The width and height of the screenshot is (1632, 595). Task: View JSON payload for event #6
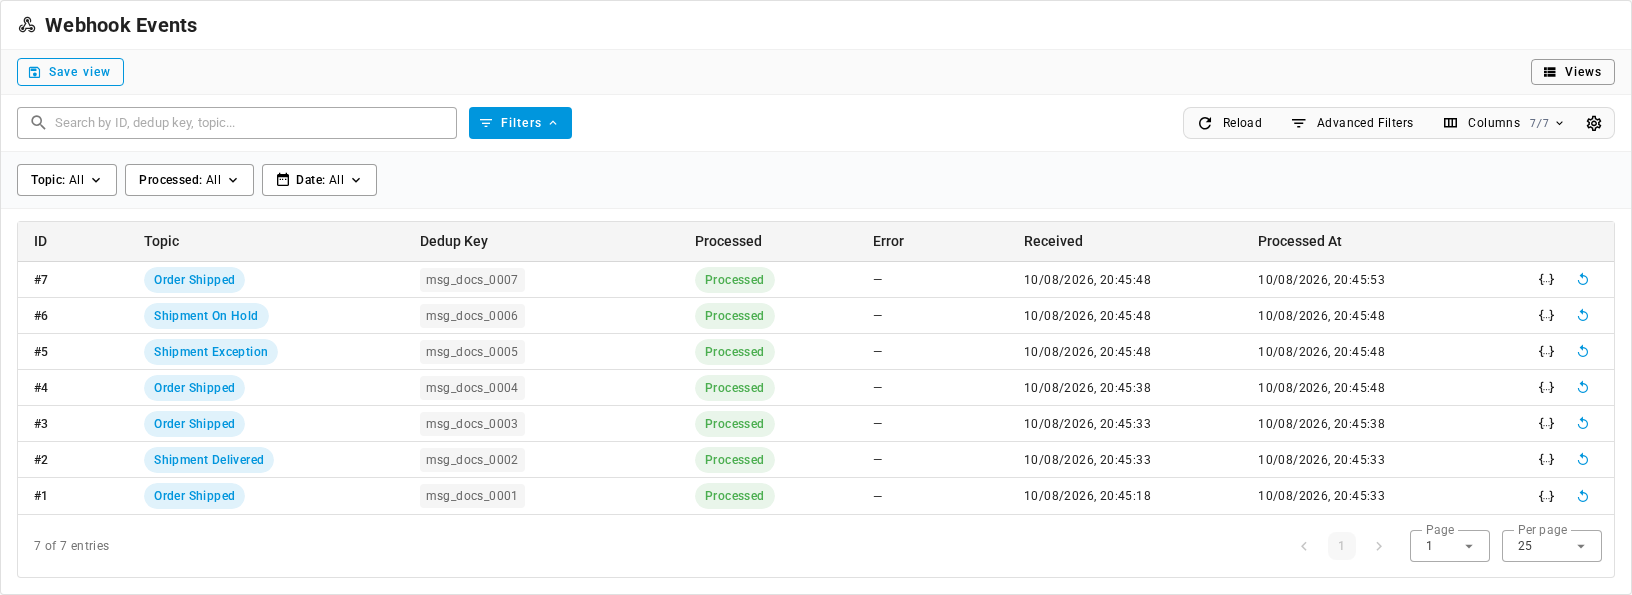click(1546, 316)
